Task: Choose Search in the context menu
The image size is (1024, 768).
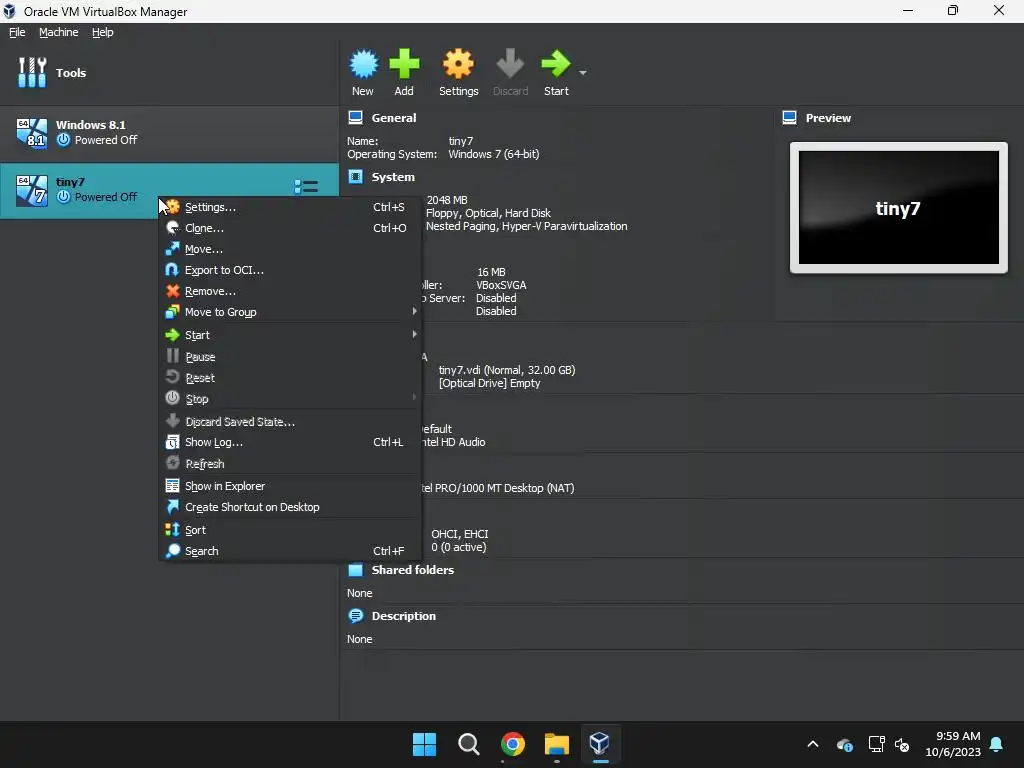Action: (x=289, y=551)
